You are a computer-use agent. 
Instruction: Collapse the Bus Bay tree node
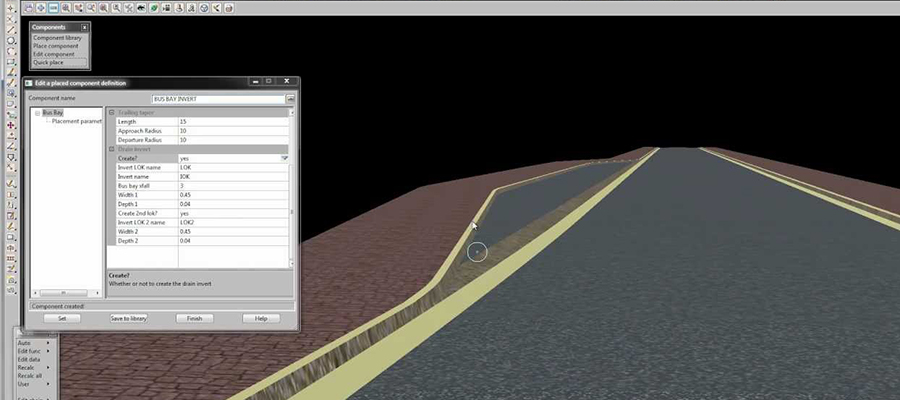coord(37,113)
